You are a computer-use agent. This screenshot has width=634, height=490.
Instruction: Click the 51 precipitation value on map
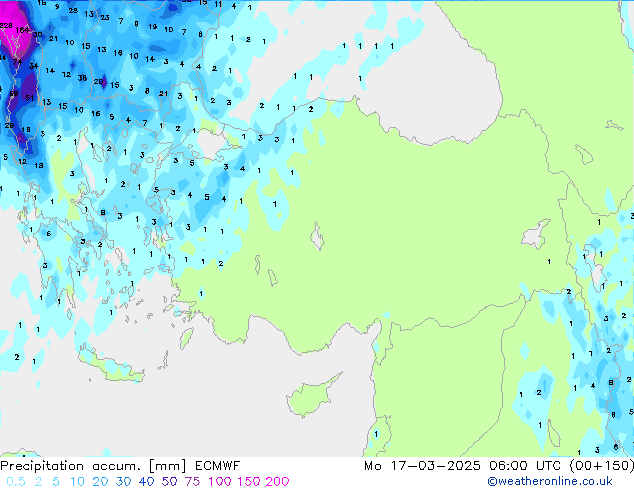[30, 98]
